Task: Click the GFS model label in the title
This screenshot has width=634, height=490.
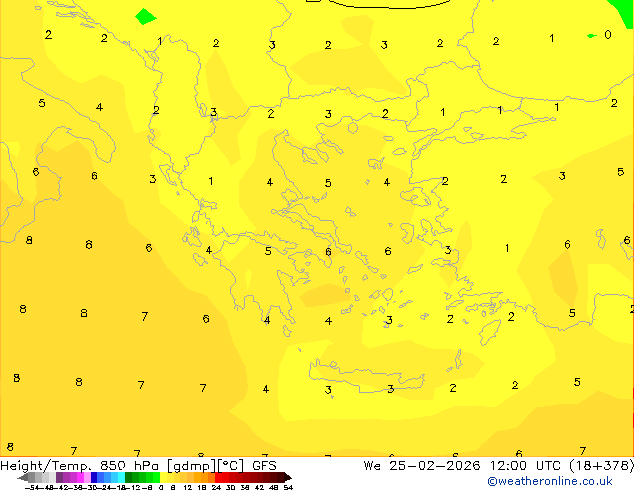Action: pyautogui.click(x=264, y=466)
